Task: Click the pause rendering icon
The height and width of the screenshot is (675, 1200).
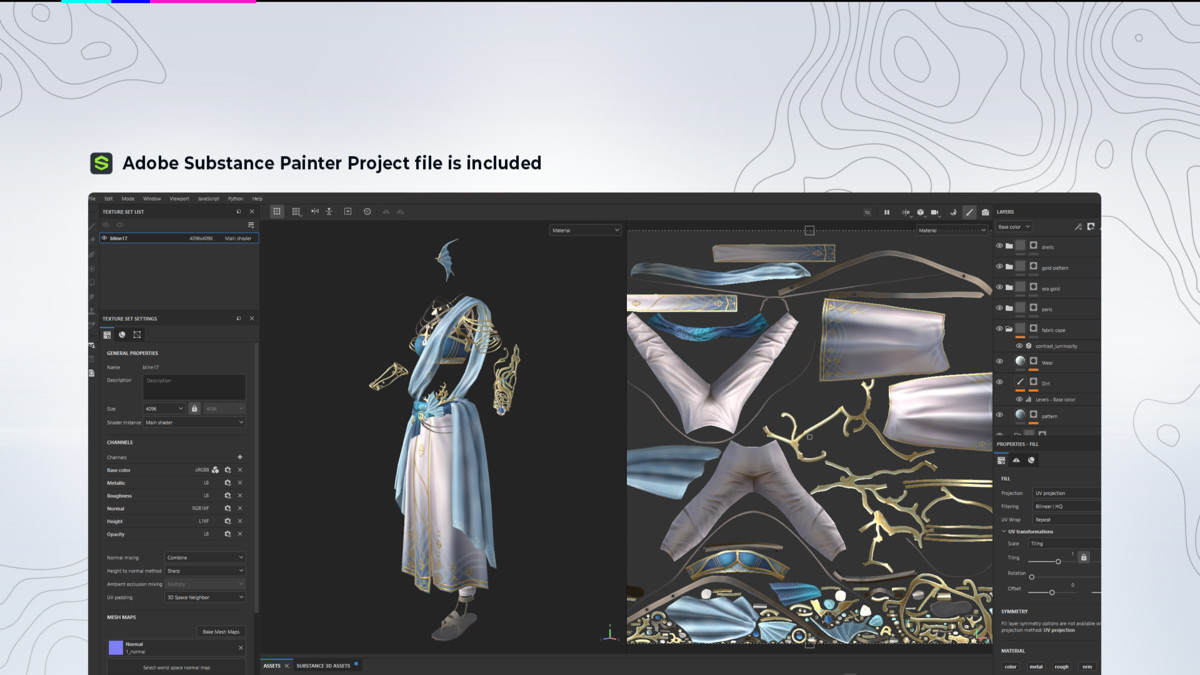Action: pyautogui.click(x=886, y=212)
